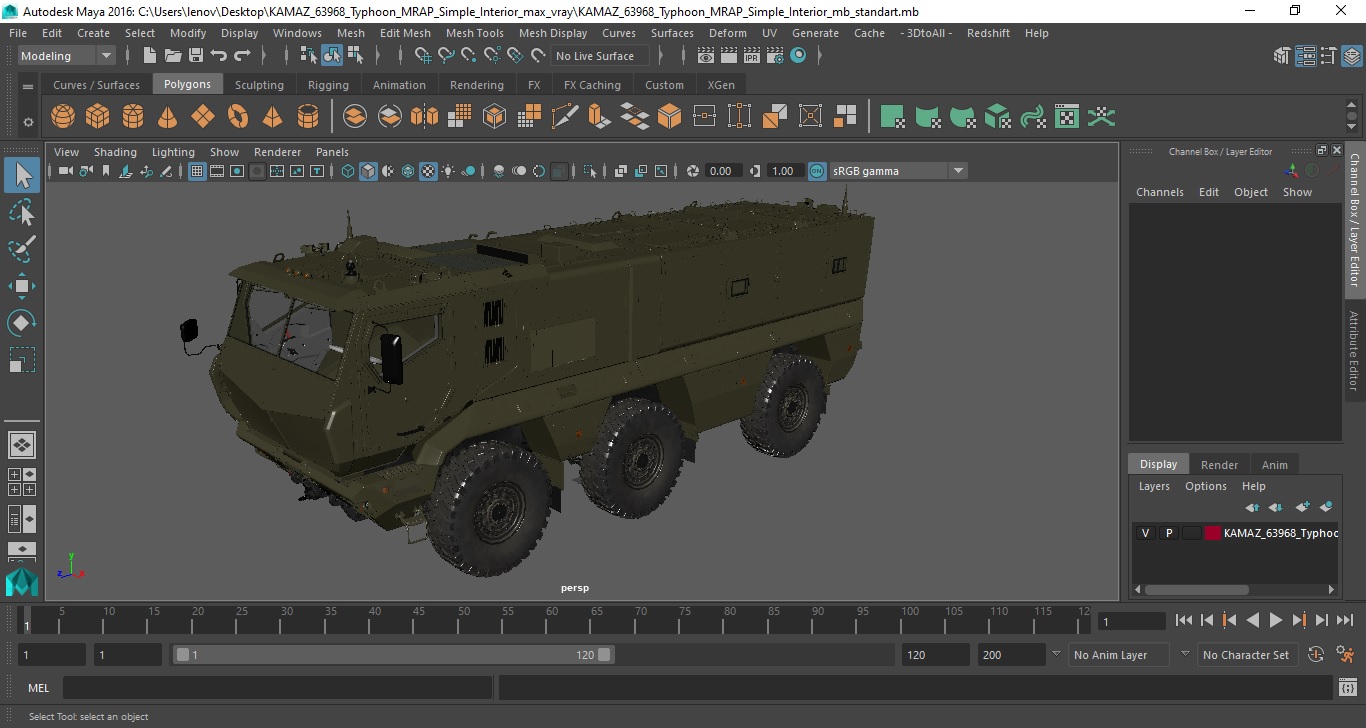Create a polygon pyramid from the shelf

[272, 117]
